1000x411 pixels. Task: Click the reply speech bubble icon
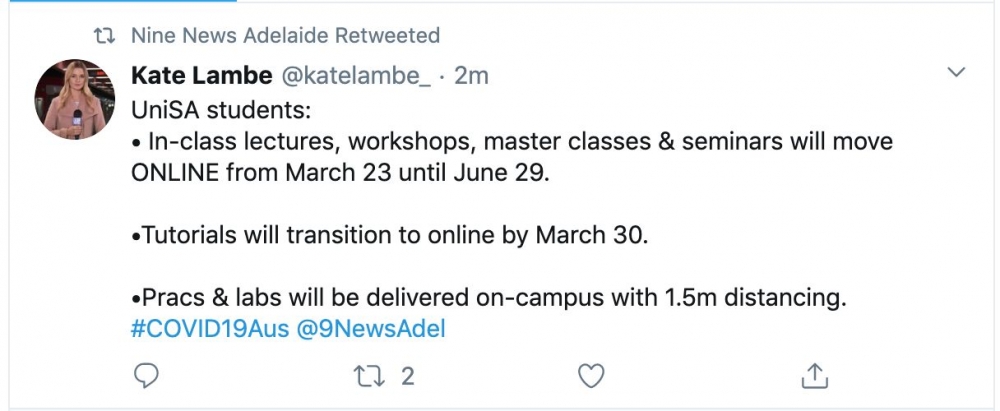[146, 376]
